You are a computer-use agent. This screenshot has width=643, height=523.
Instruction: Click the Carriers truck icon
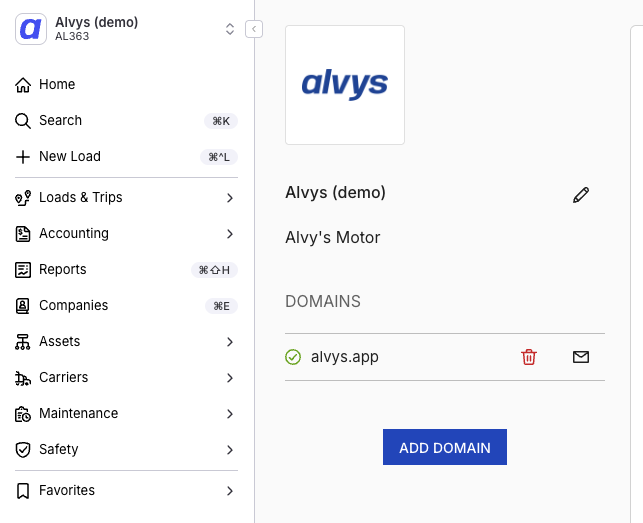(x=23, y=378)
